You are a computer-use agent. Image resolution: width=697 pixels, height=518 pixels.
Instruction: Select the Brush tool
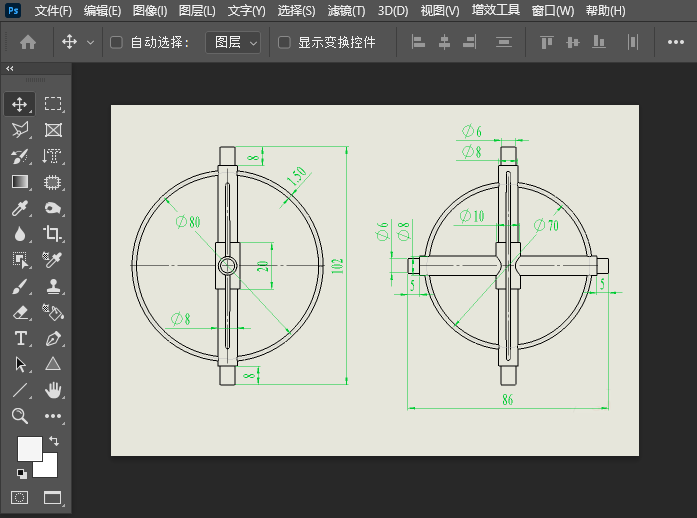pyautogui.click(x=20, y=286)
